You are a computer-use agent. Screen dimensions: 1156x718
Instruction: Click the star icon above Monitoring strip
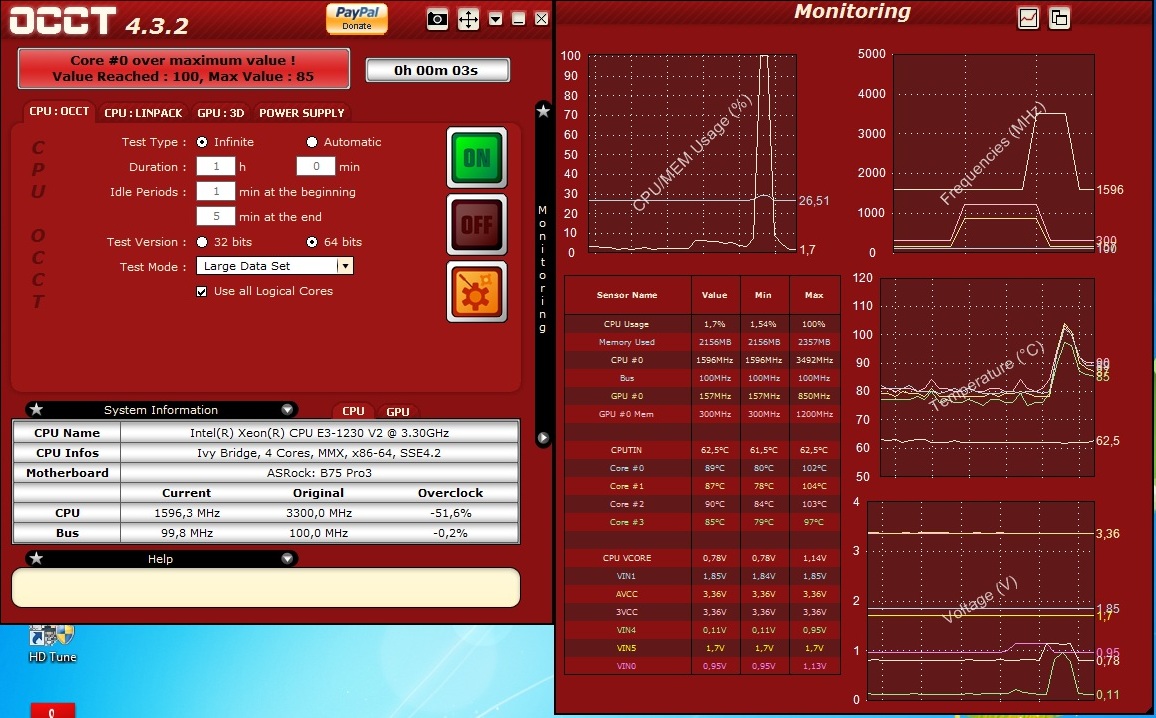(x=543, y=111)
